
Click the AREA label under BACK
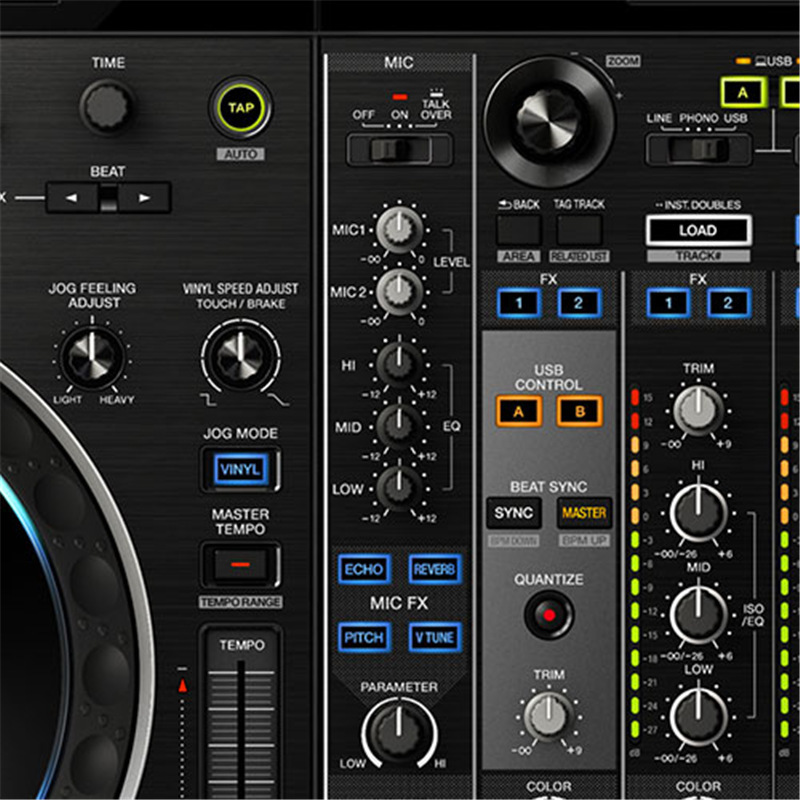point(519,257)
